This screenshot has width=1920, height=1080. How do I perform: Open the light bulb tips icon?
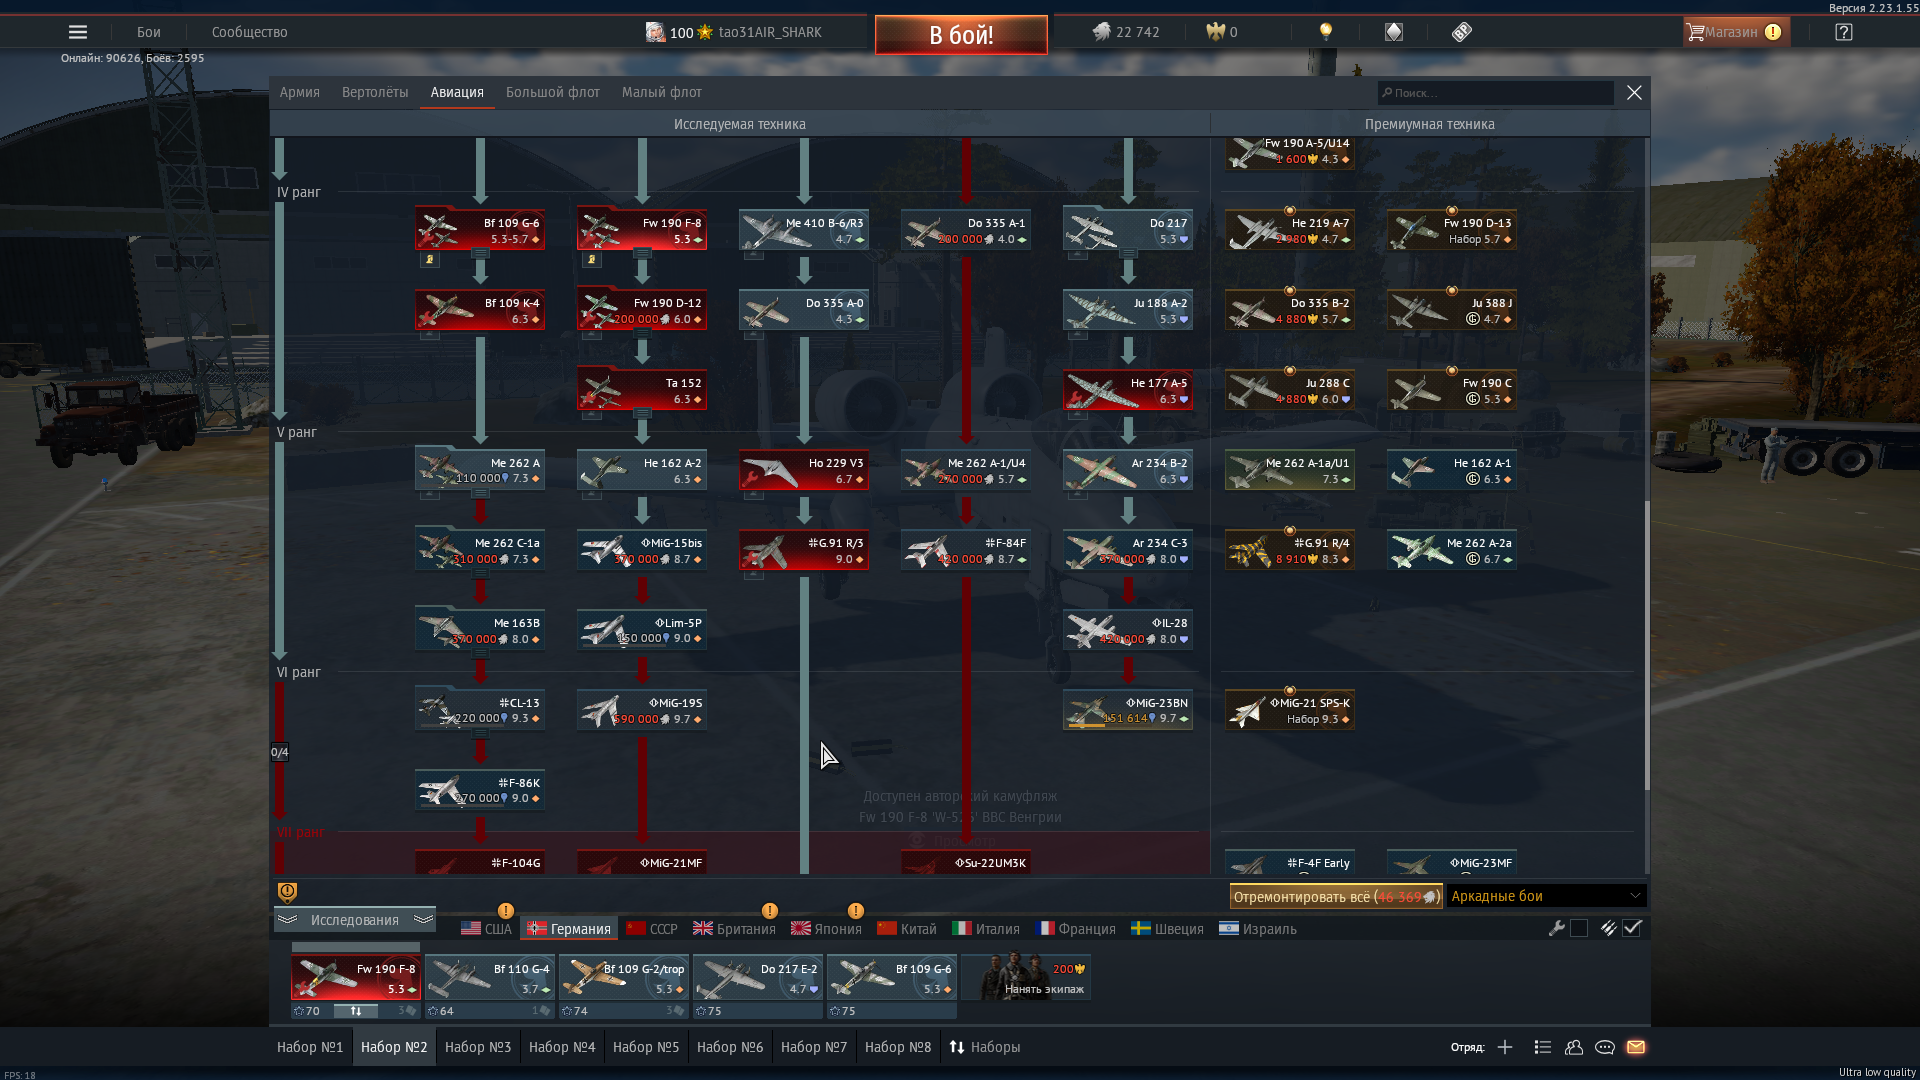[x=1326, y=32]
